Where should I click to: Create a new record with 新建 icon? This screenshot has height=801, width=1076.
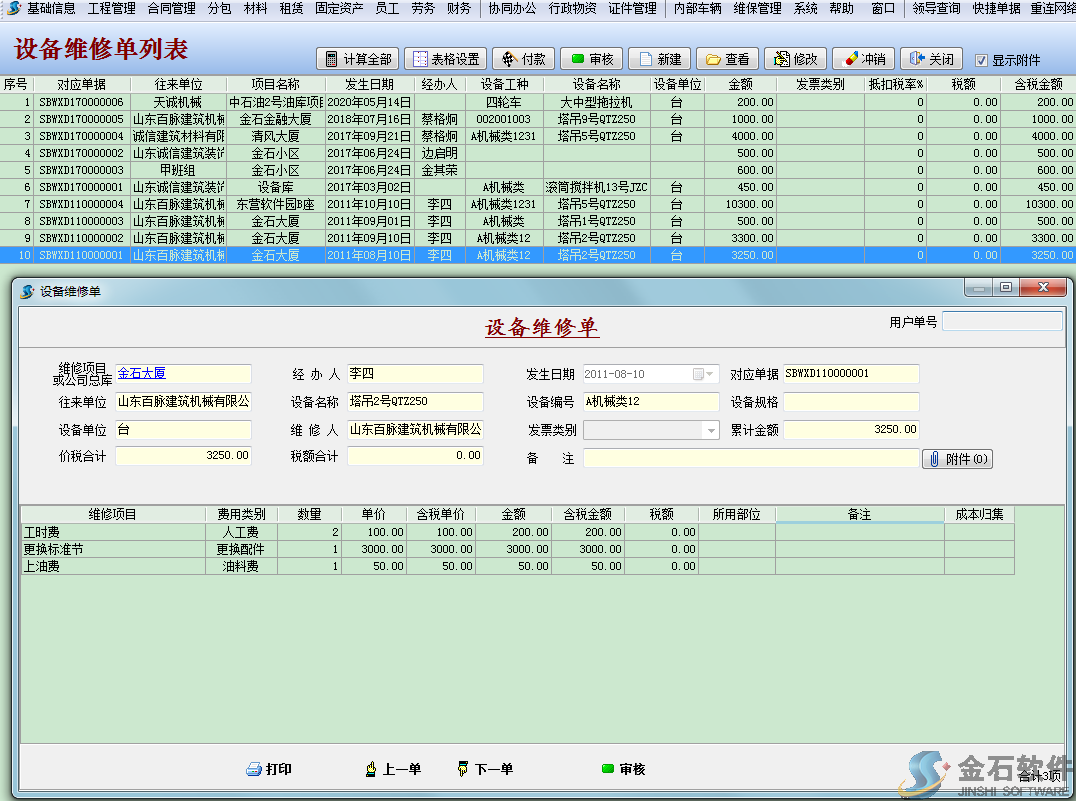click(x=659, y=58)
